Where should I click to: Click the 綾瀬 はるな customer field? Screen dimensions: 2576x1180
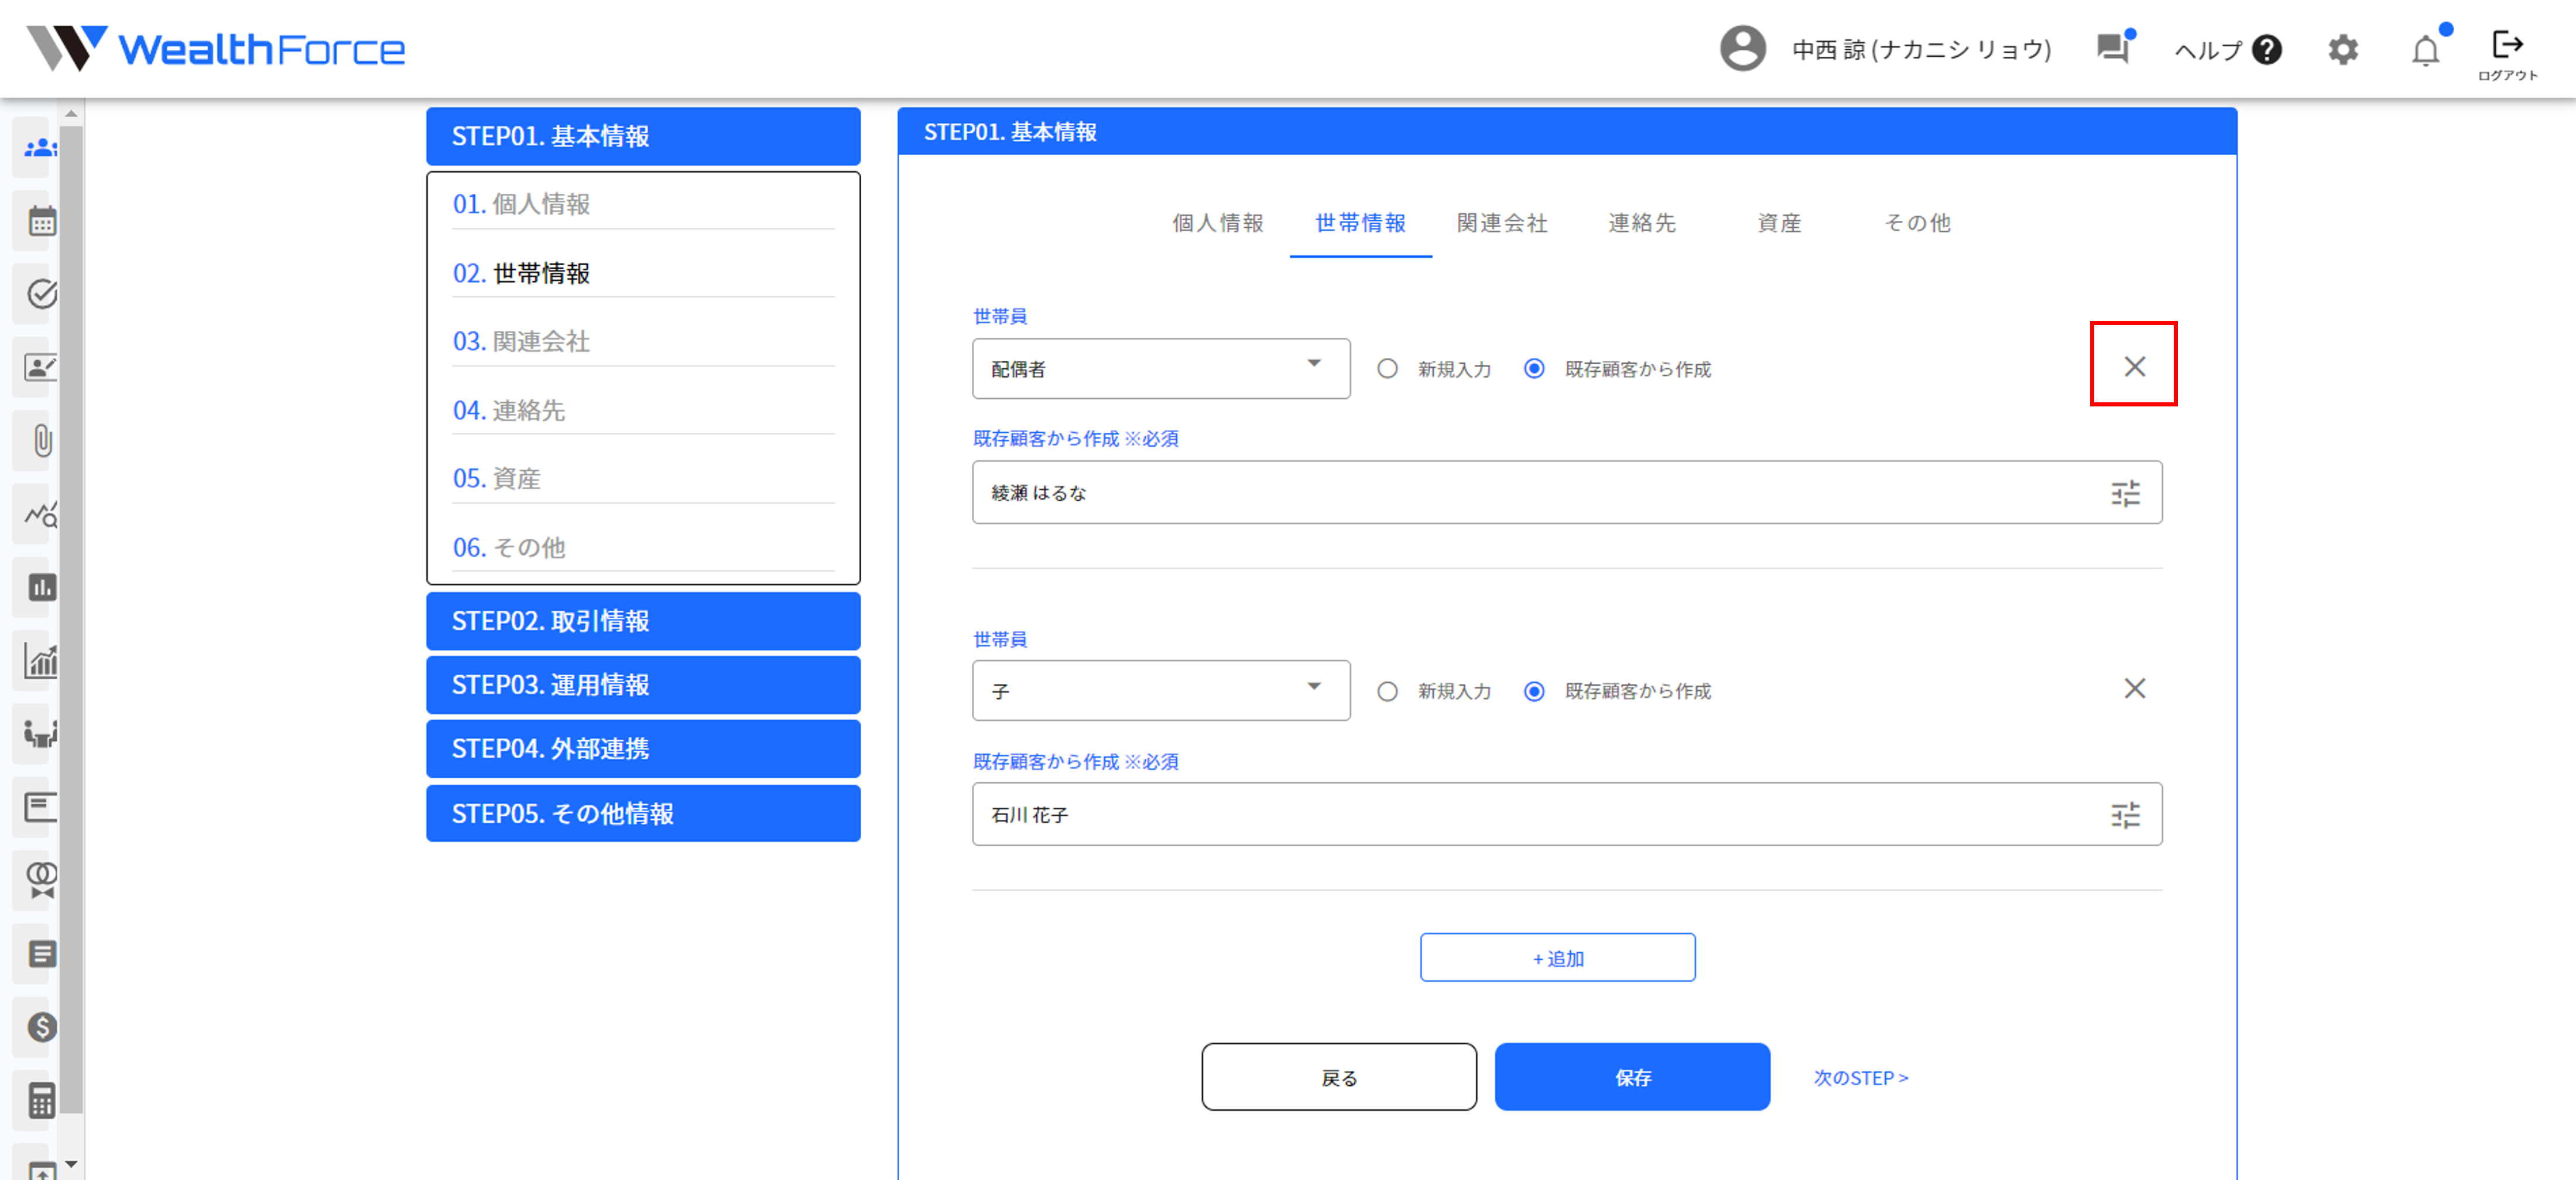1567,492
